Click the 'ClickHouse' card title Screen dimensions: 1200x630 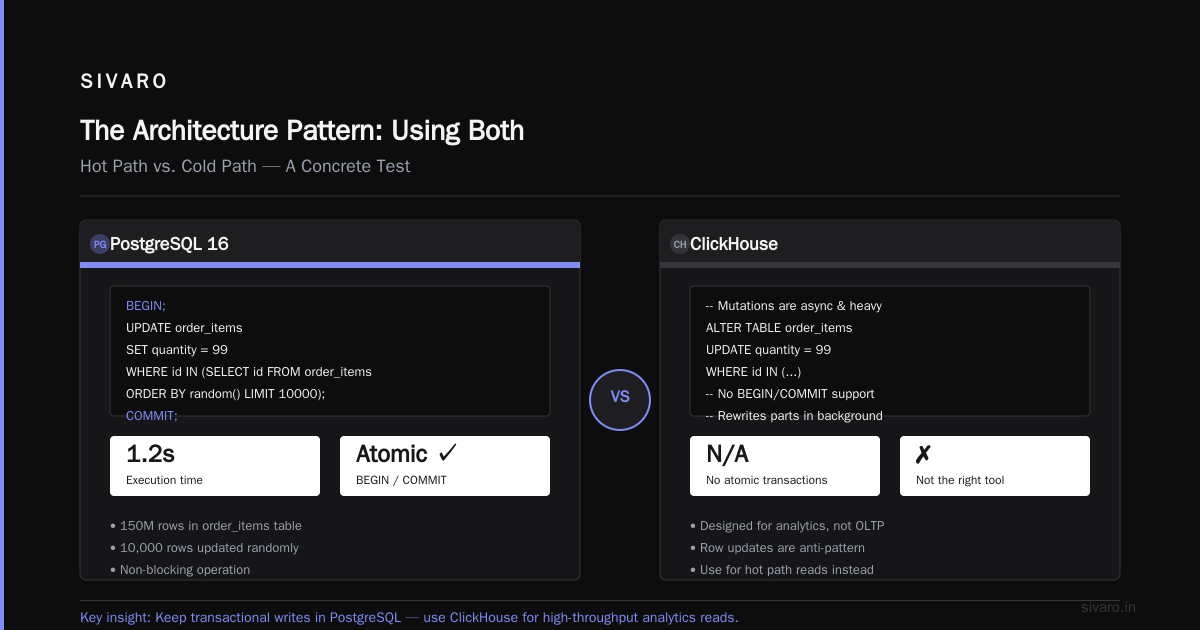734,244
